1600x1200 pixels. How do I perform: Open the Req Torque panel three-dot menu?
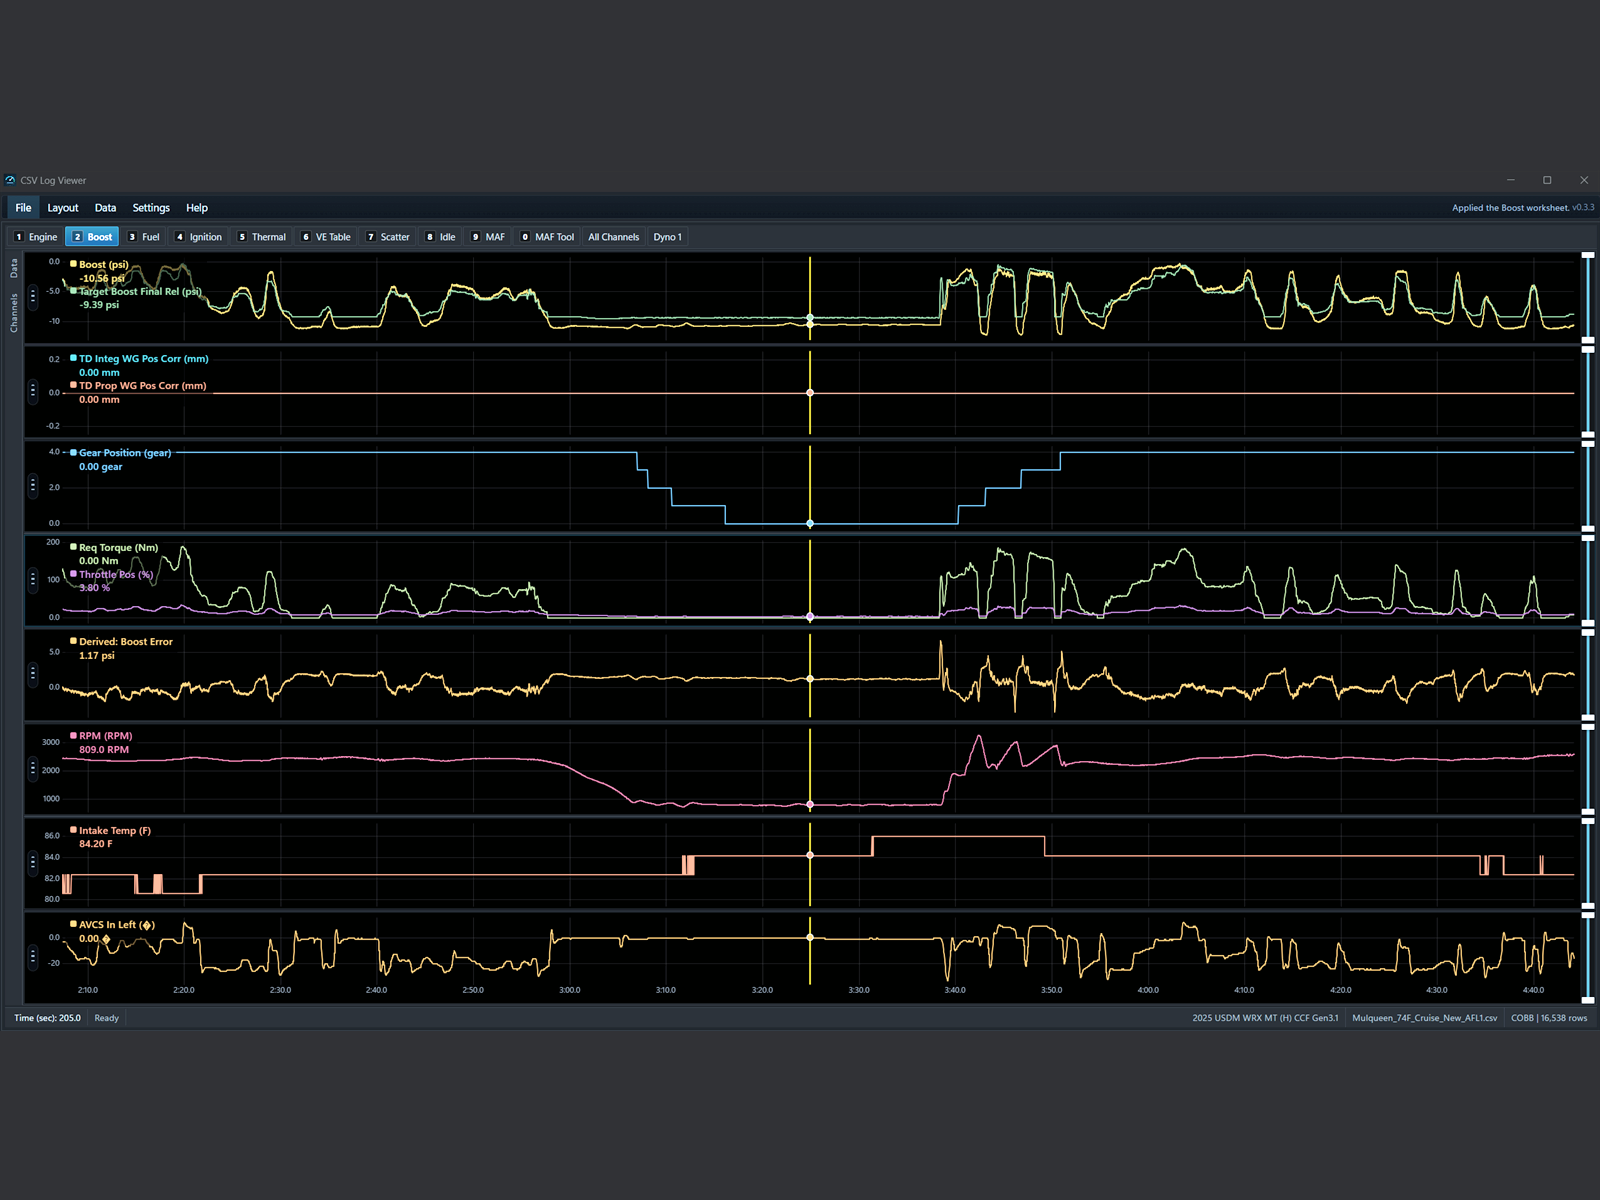(33, 579)
